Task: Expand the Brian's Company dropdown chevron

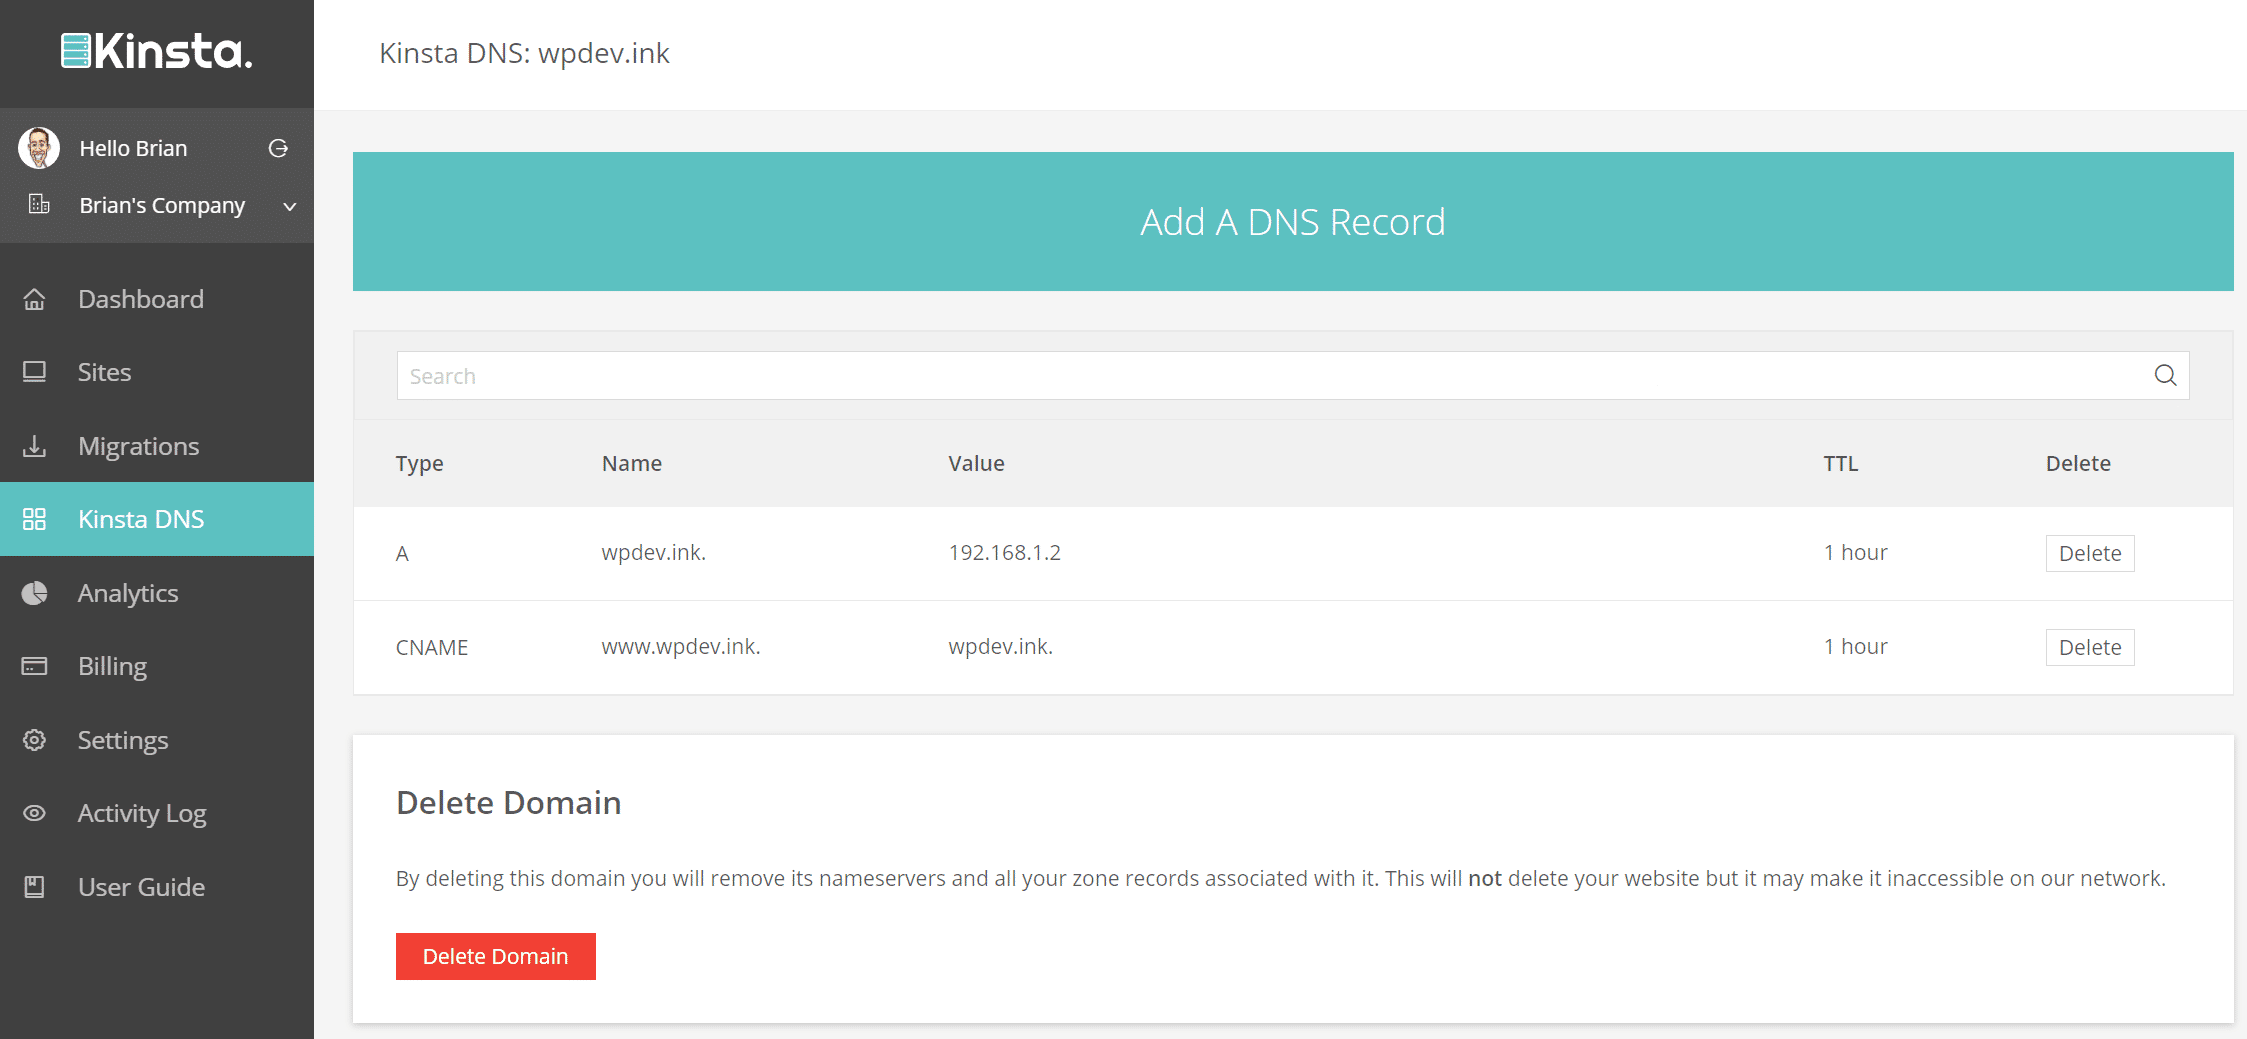Action: tap(290, 206)
